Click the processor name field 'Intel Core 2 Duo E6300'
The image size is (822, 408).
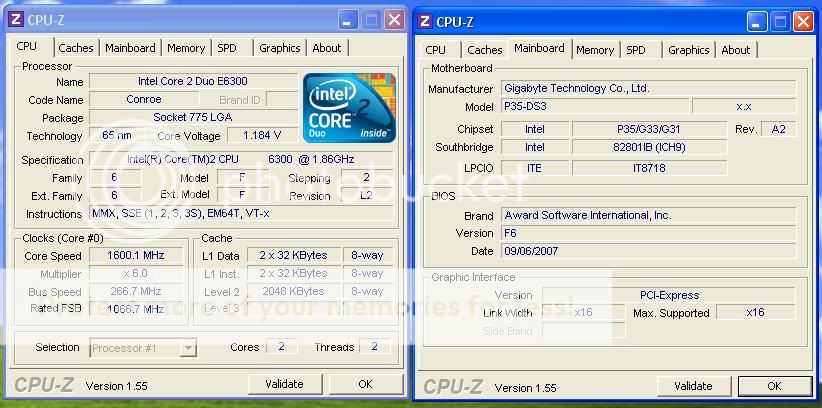(193, 81)
